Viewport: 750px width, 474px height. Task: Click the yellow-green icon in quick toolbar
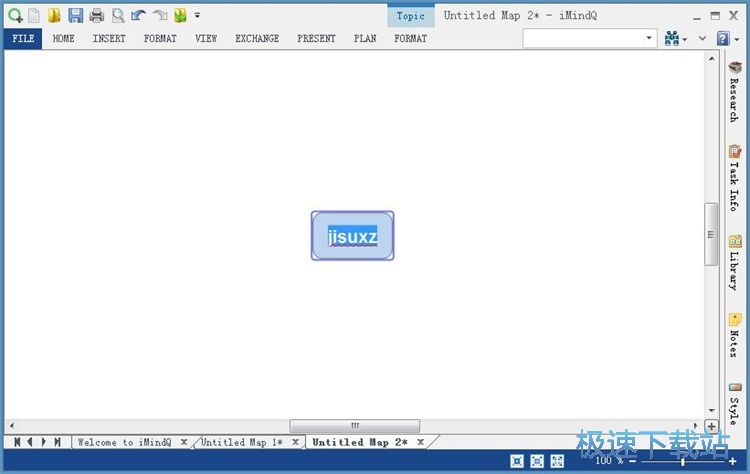point(180,16)
